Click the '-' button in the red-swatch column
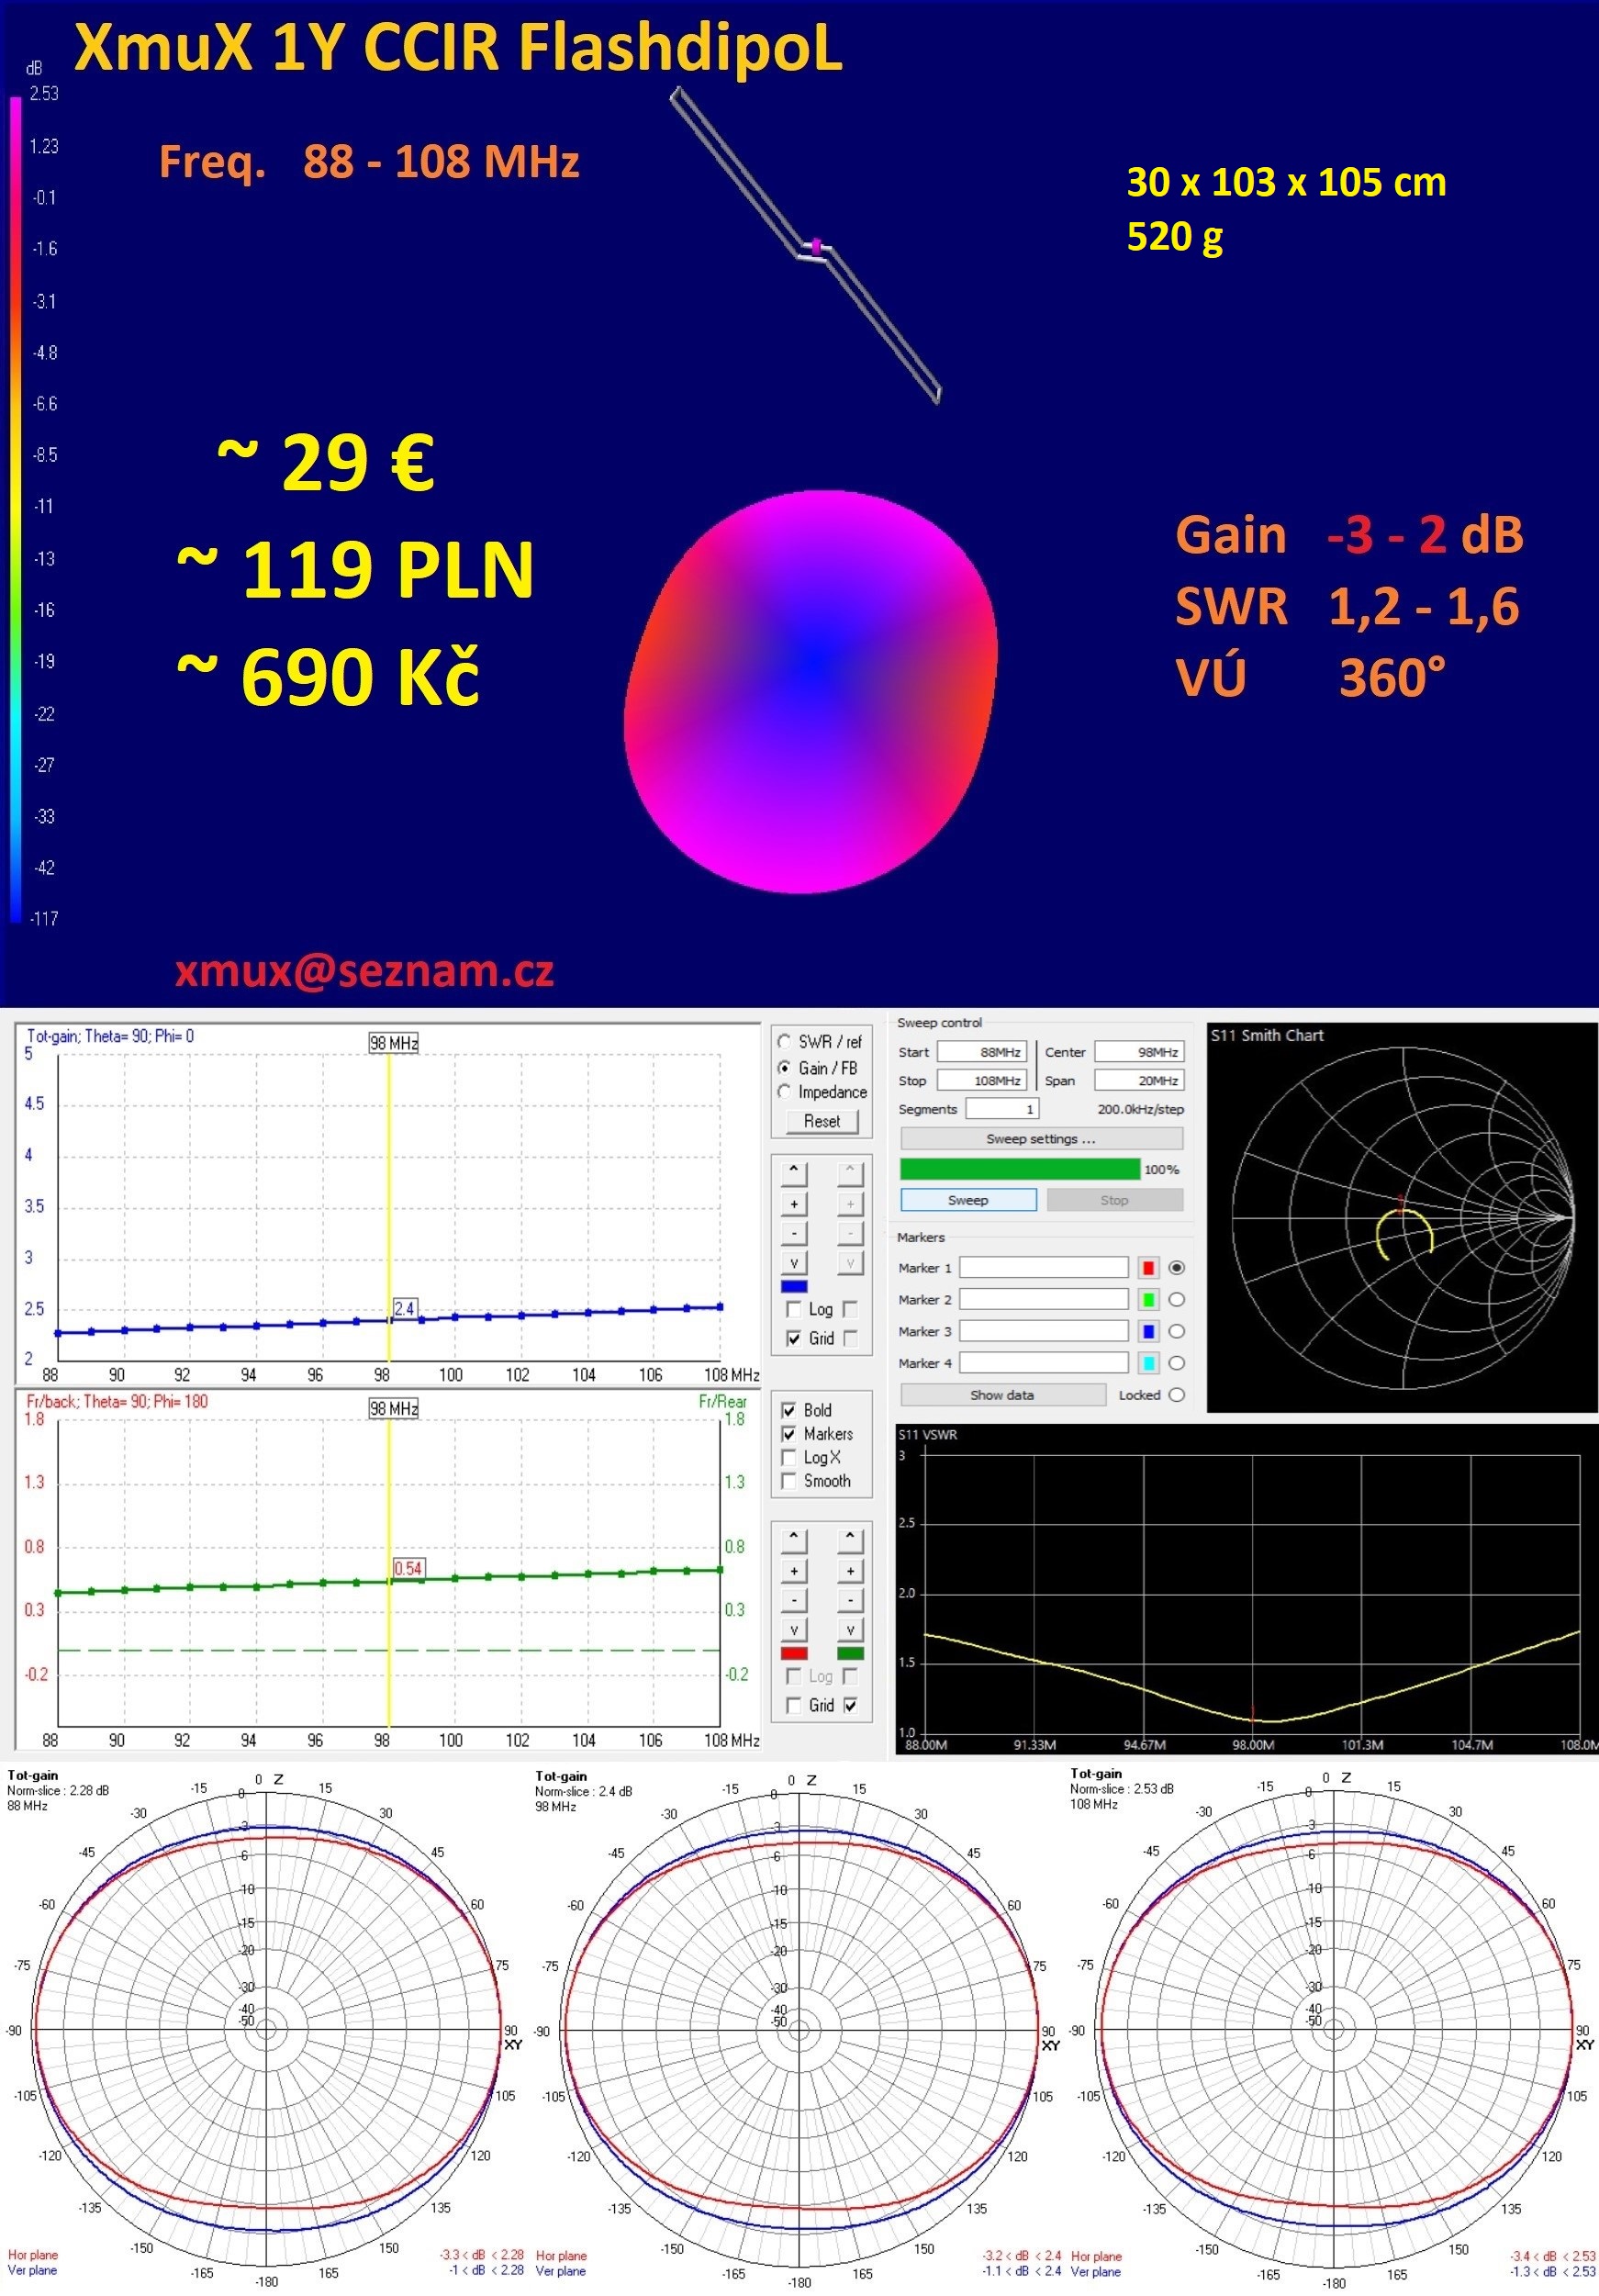 [x=793, y=1600]
